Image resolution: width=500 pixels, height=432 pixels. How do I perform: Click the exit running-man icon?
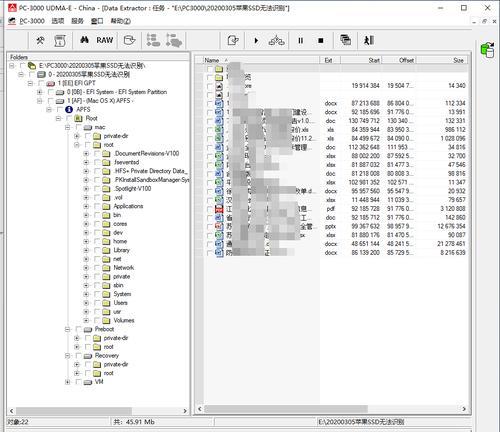[x=369, y=40]
